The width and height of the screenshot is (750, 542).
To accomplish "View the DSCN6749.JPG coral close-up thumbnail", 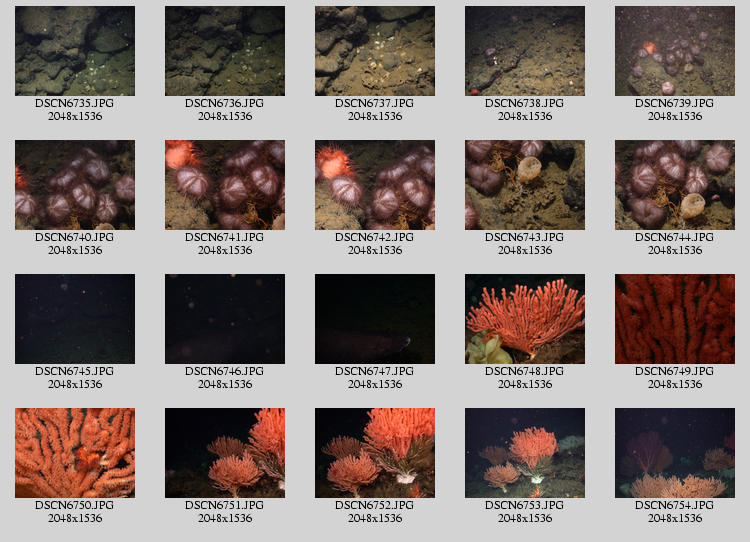I will tap(675, 319).
